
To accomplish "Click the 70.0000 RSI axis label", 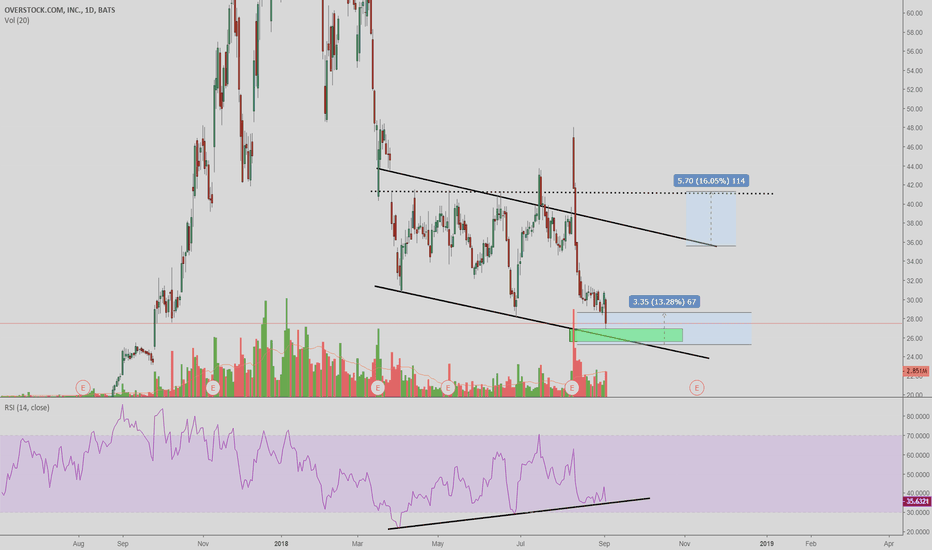I will pyautogui.click(x=917, y=436).
